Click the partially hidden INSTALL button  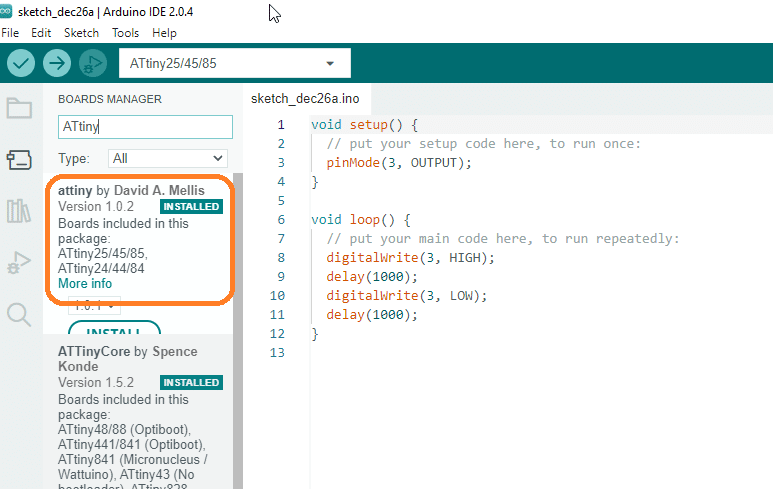click(x=114, y=328)
